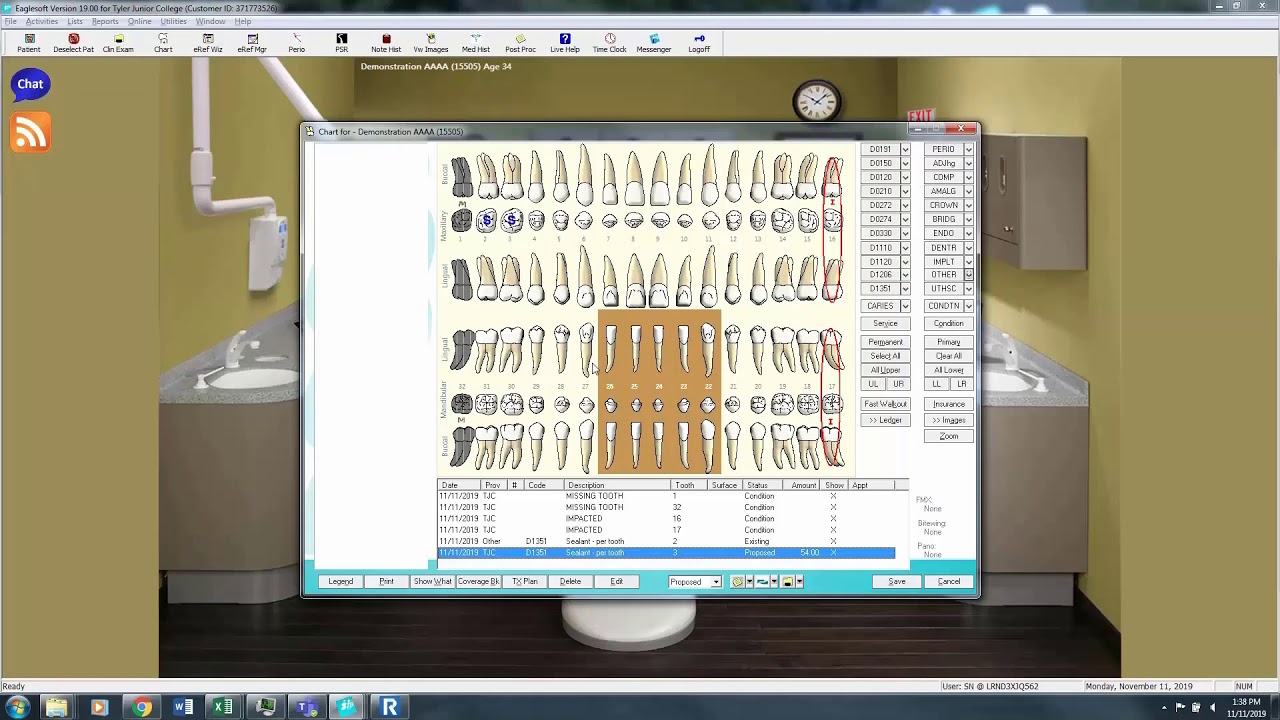1280x720 pixels.
Task: Open Live Help from the toolbar
Action: pos(565,43)
